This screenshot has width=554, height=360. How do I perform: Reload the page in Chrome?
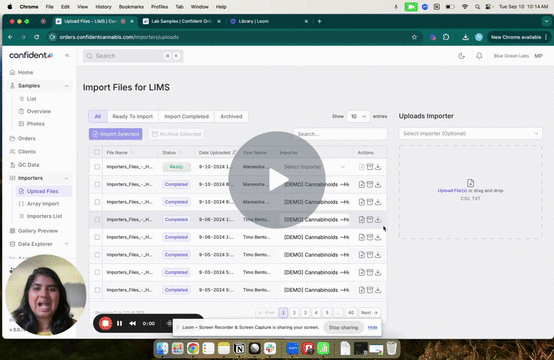(x=36, y=37)
